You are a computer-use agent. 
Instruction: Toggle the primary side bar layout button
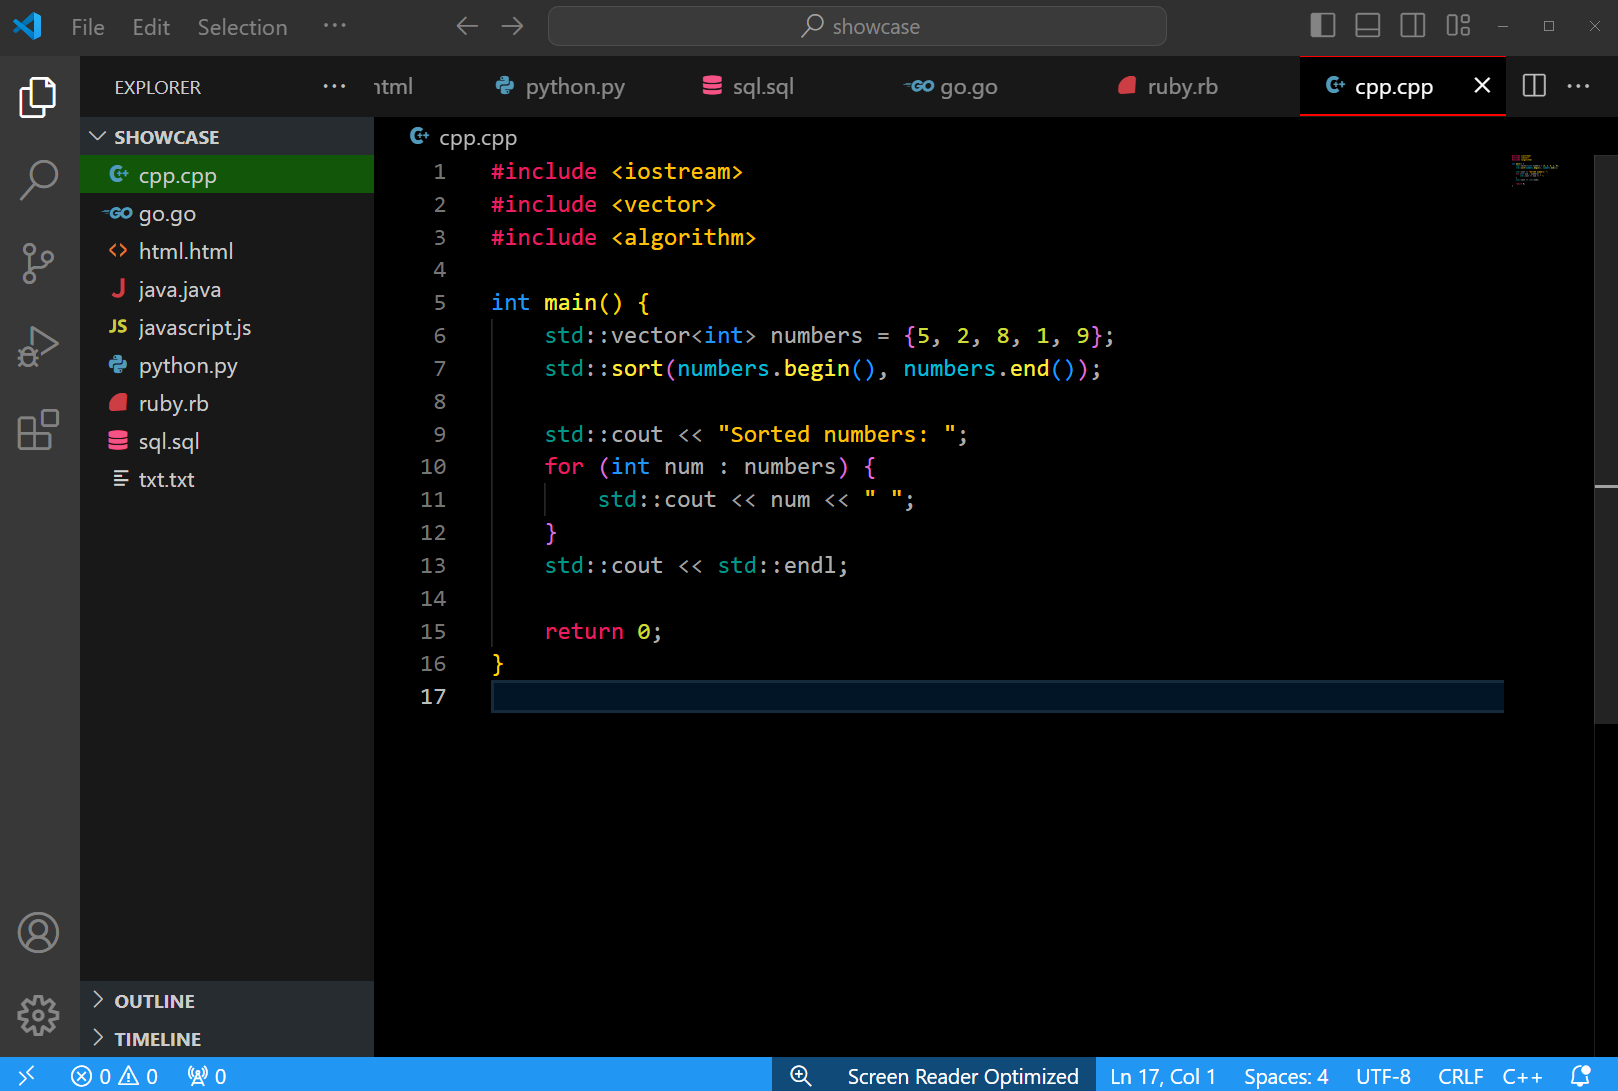(x=1323, y=26)
